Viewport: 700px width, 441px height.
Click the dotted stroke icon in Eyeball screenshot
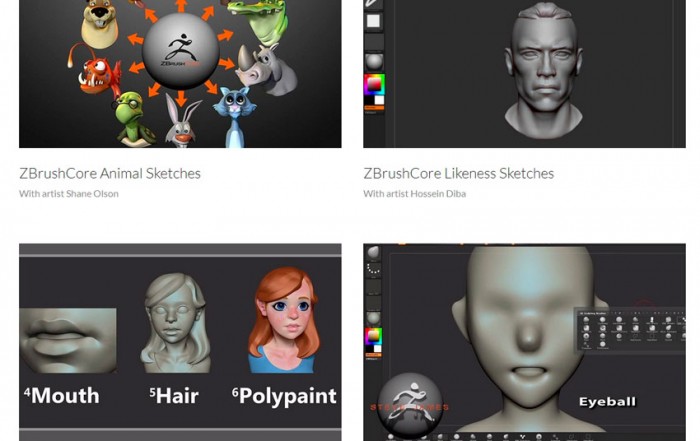[374, 268]
